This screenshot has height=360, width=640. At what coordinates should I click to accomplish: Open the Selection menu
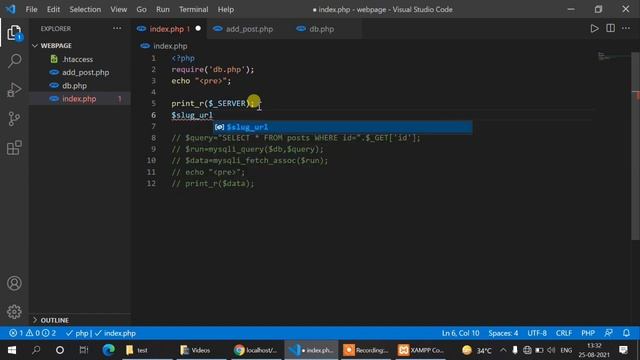pyautogui.click(x=85, y=9)
